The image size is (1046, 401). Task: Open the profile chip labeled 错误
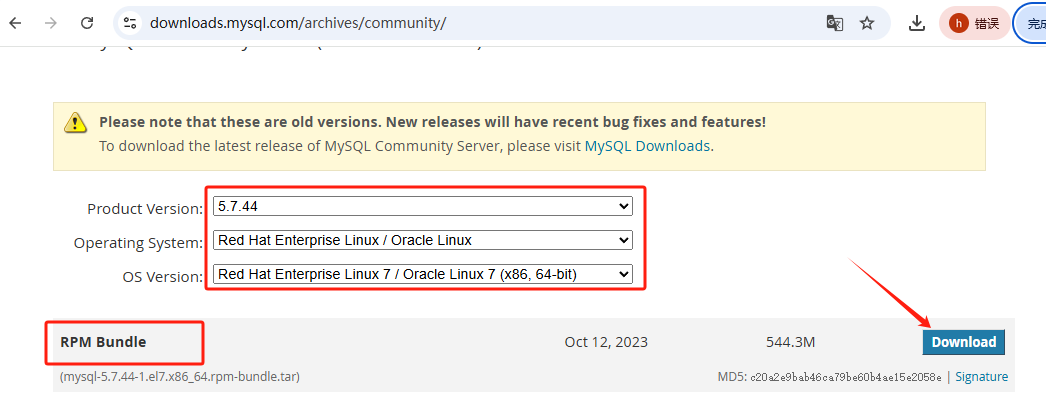pyautogui.click(x=974, y=23)
